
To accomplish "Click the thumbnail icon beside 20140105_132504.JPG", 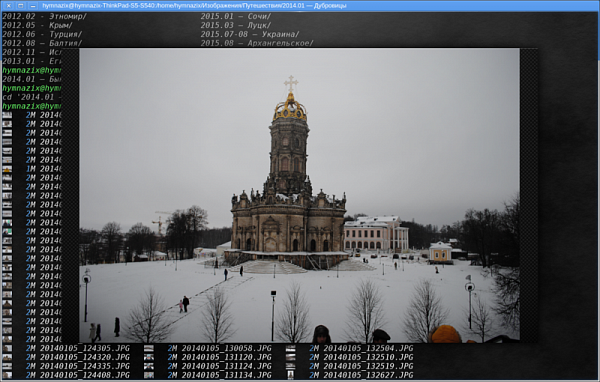I will [291, 348].
